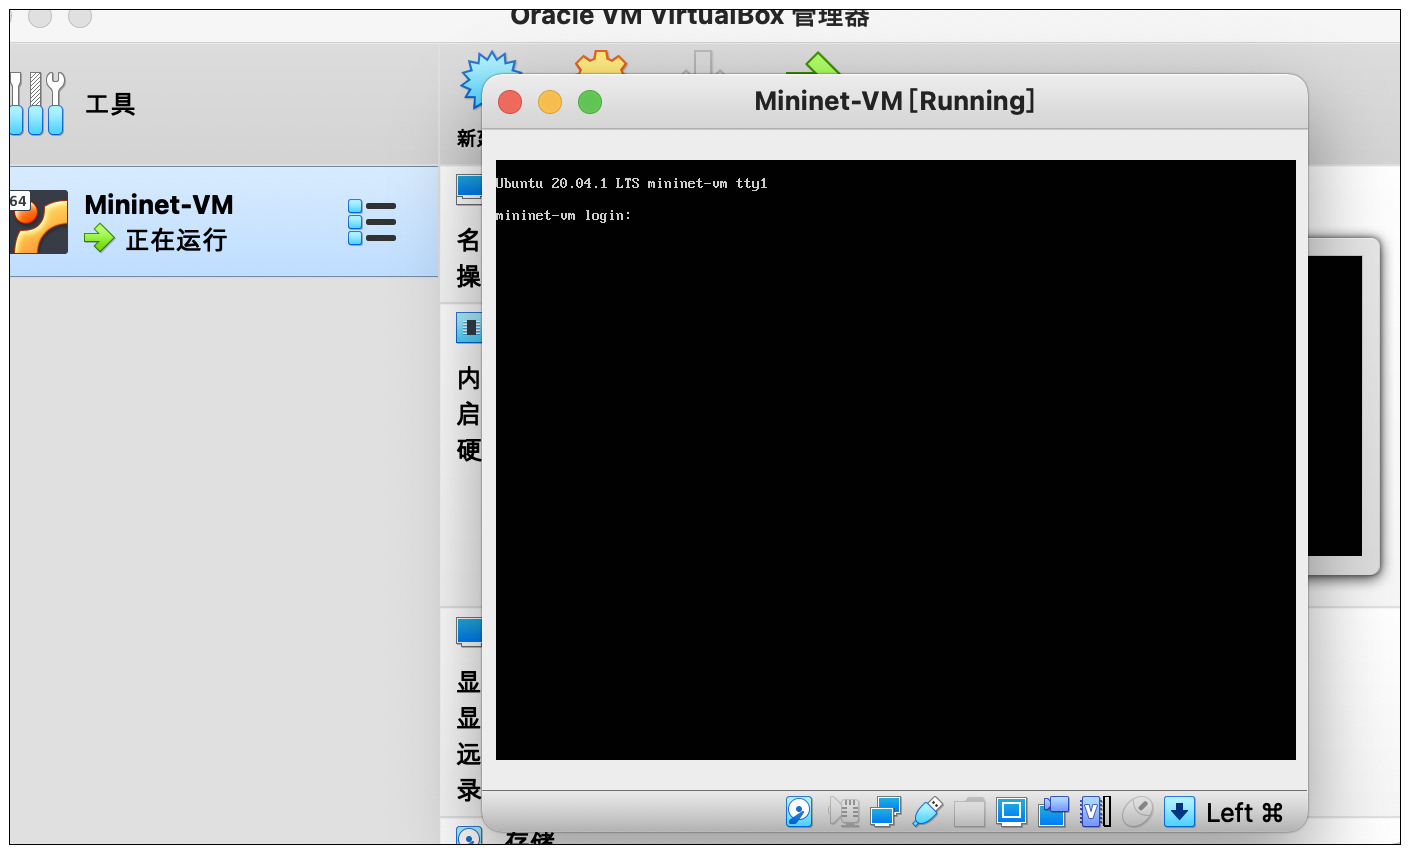Image resolution: width=1410 pixels, height=854 pixels.
Task: Select the 工具 (Tools) item
Action: pyautogui.click(x=110, y=104)
